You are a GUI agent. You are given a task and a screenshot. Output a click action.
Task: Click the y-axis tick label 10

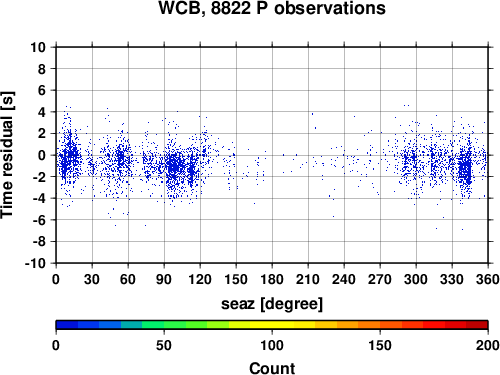pos(38,47)
